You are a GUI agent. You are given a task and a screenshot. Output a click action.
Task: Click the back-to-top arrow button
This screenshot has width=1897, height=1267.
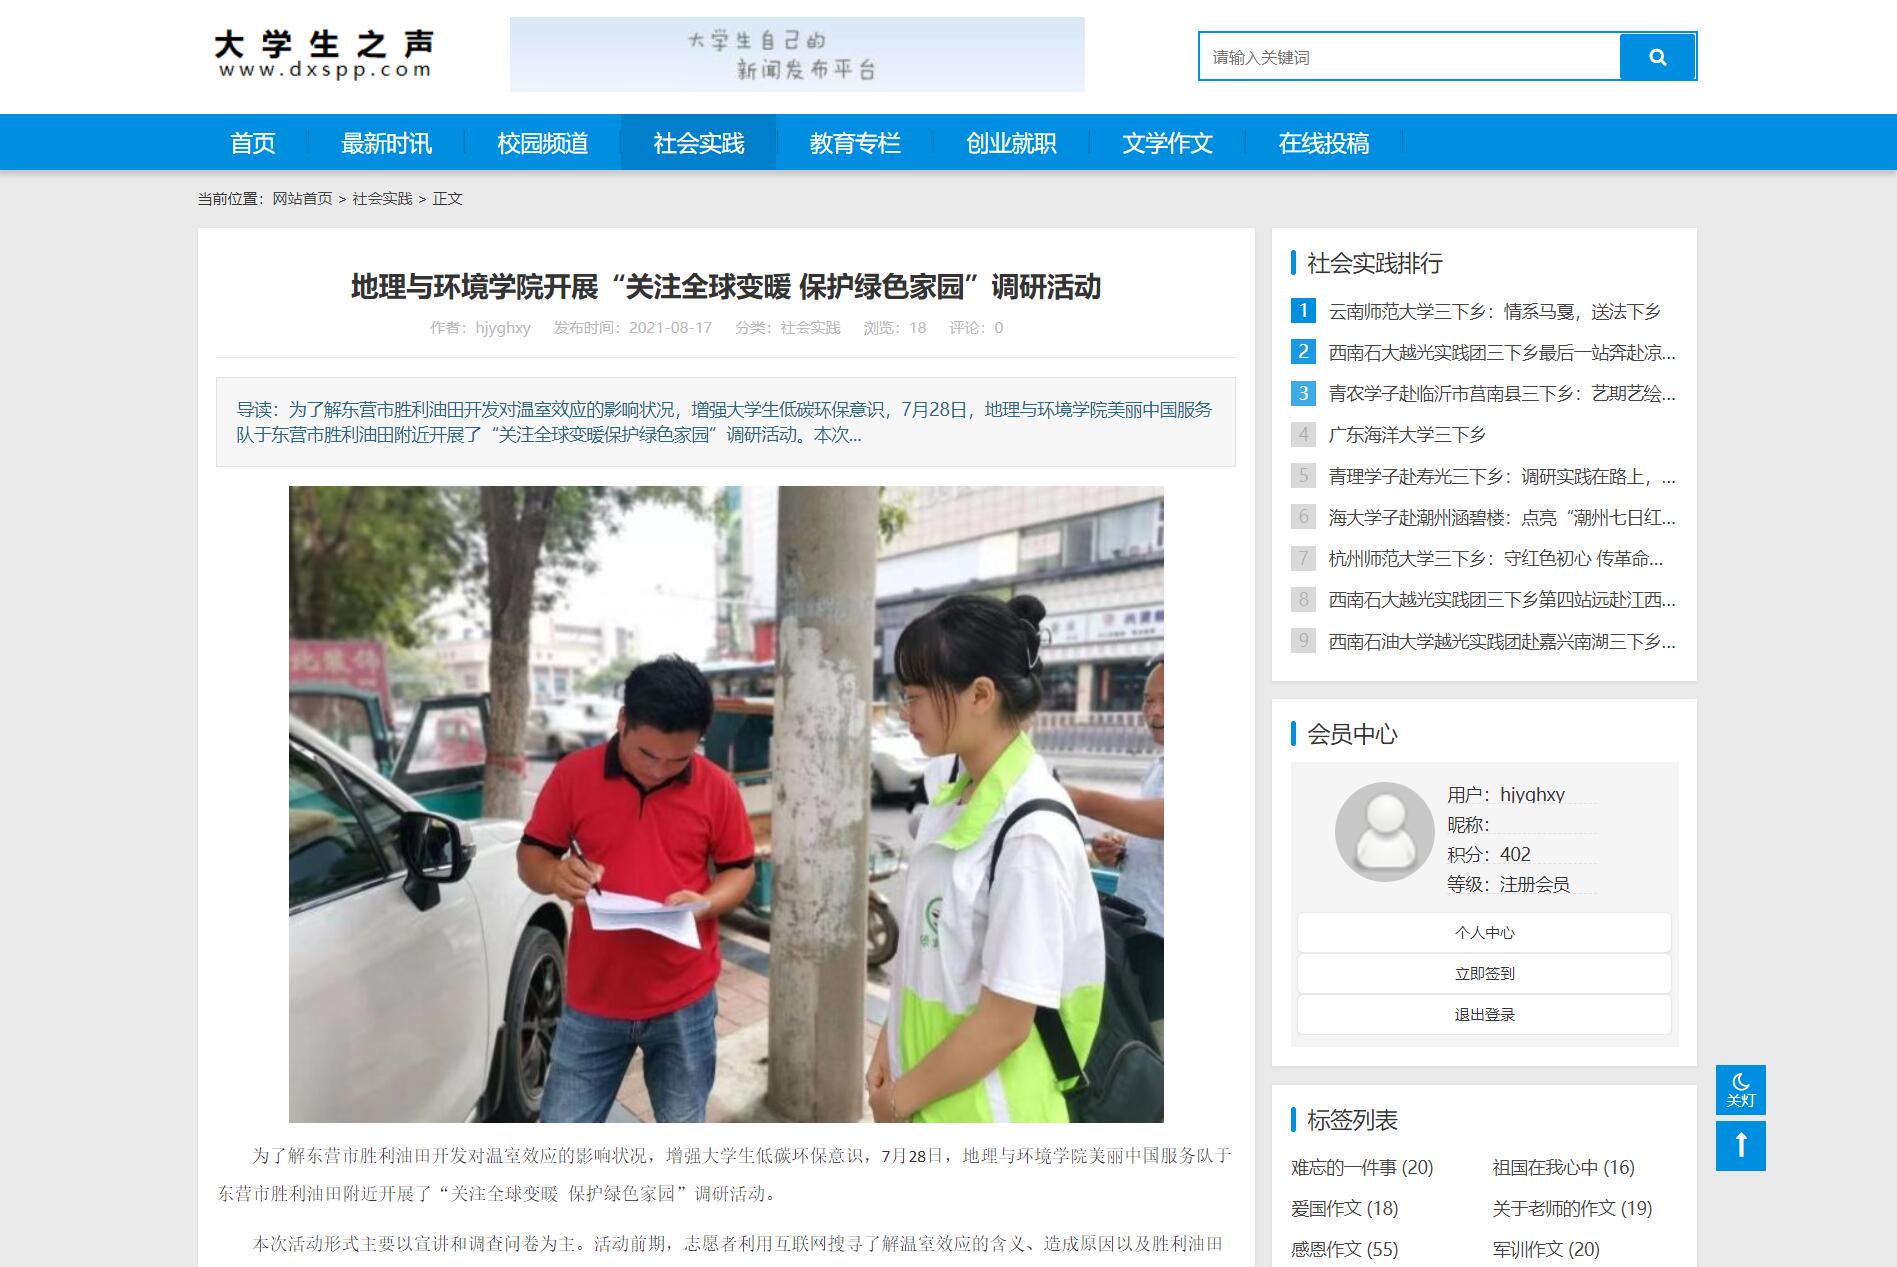click(x=1740, y=1146)
